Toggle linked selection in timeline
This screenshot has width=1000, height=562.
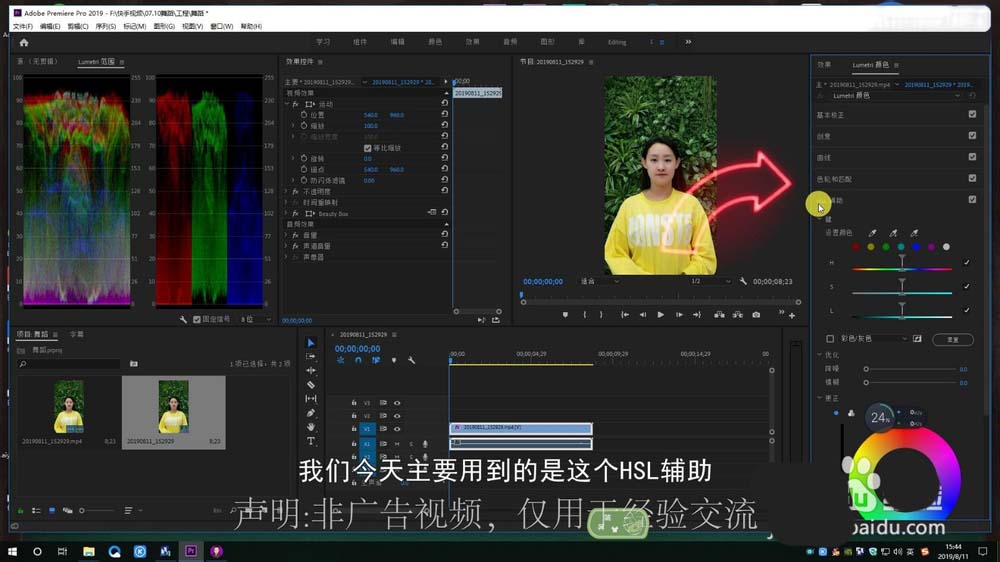click(376, 360)
